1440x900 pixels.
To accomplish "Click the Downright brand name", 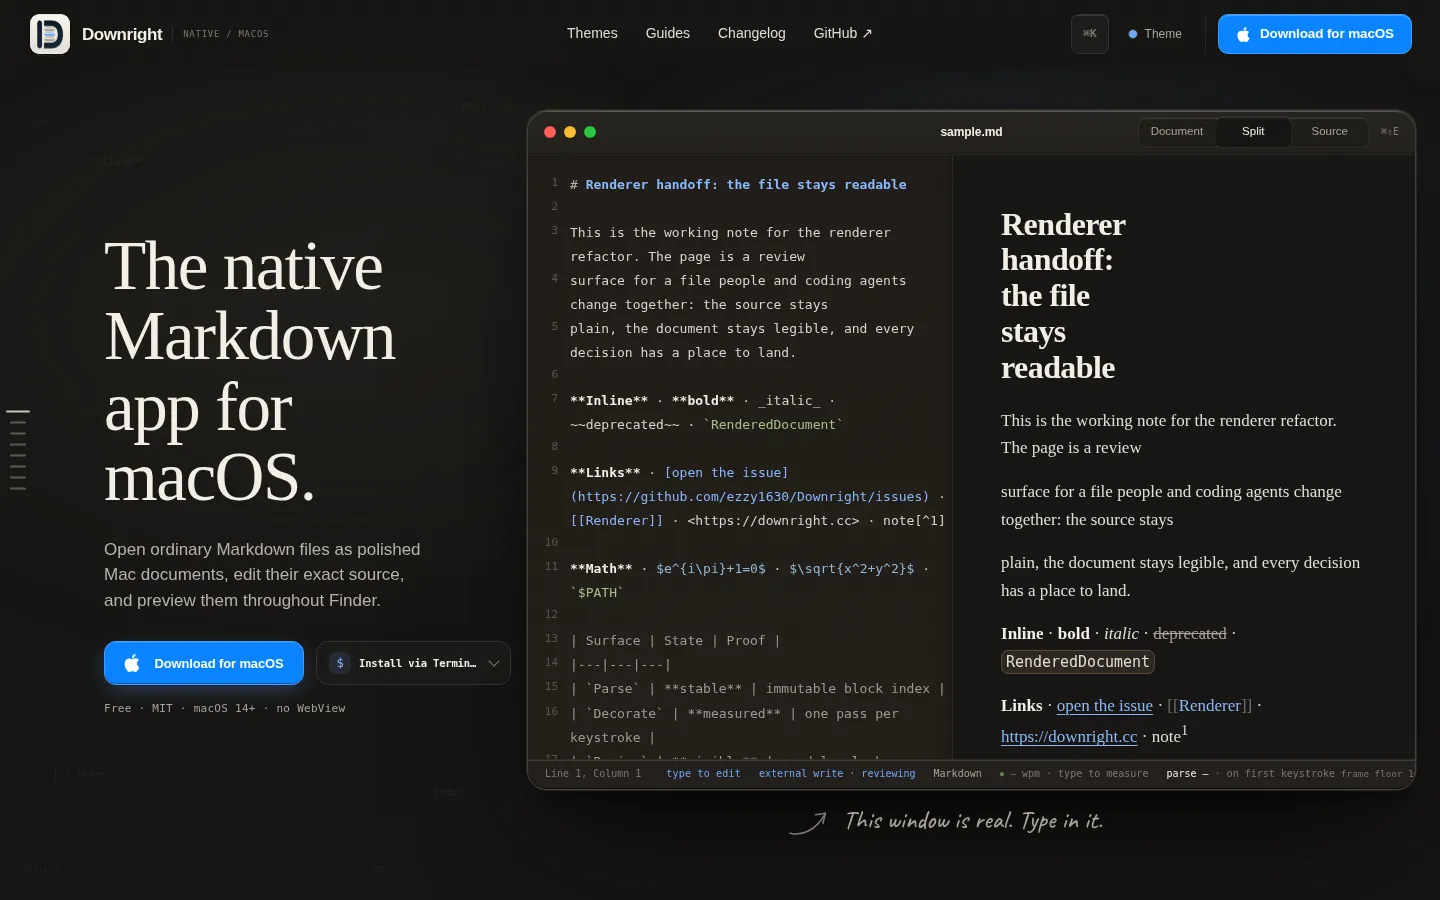I will point(122,34).
